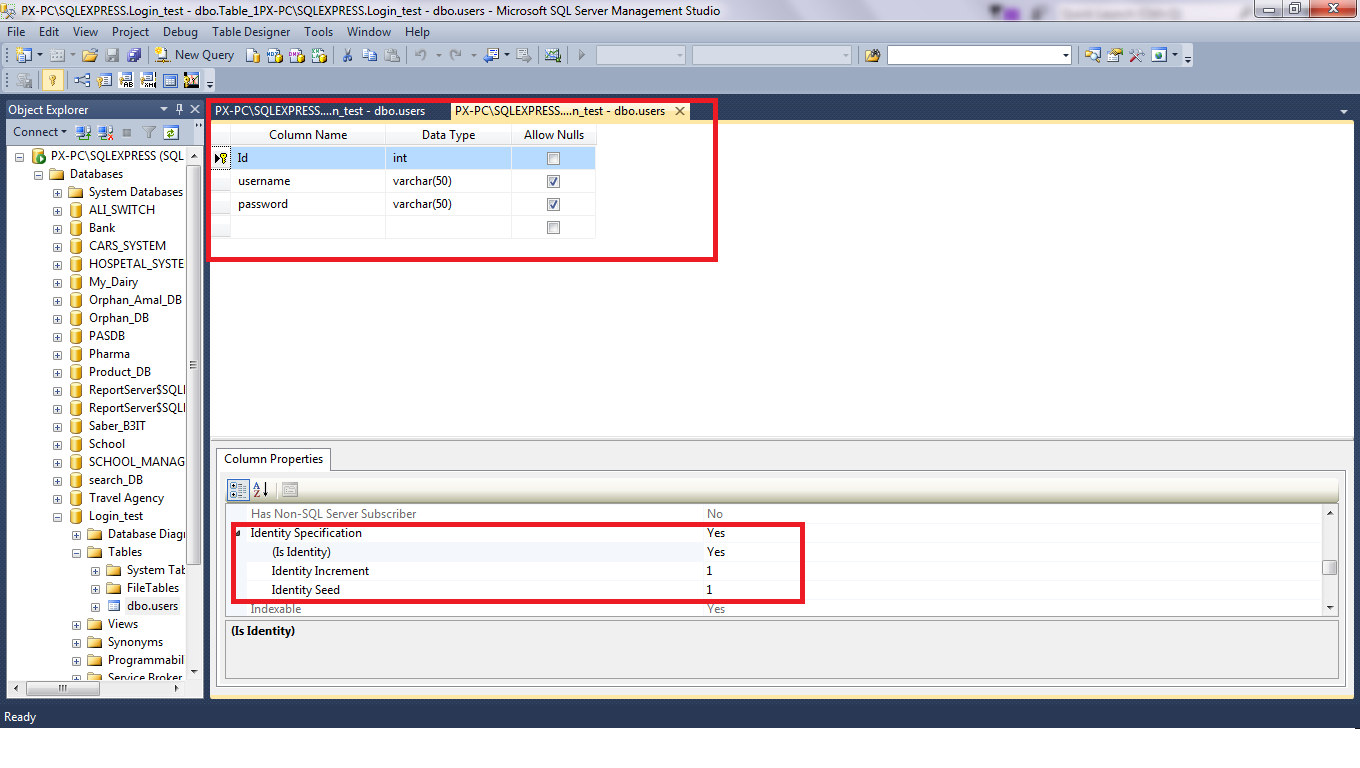Click the Analysis Services XMLA Query icon
The height and width of the screenshot is (768, 1360).
click(x=319, y=55)
